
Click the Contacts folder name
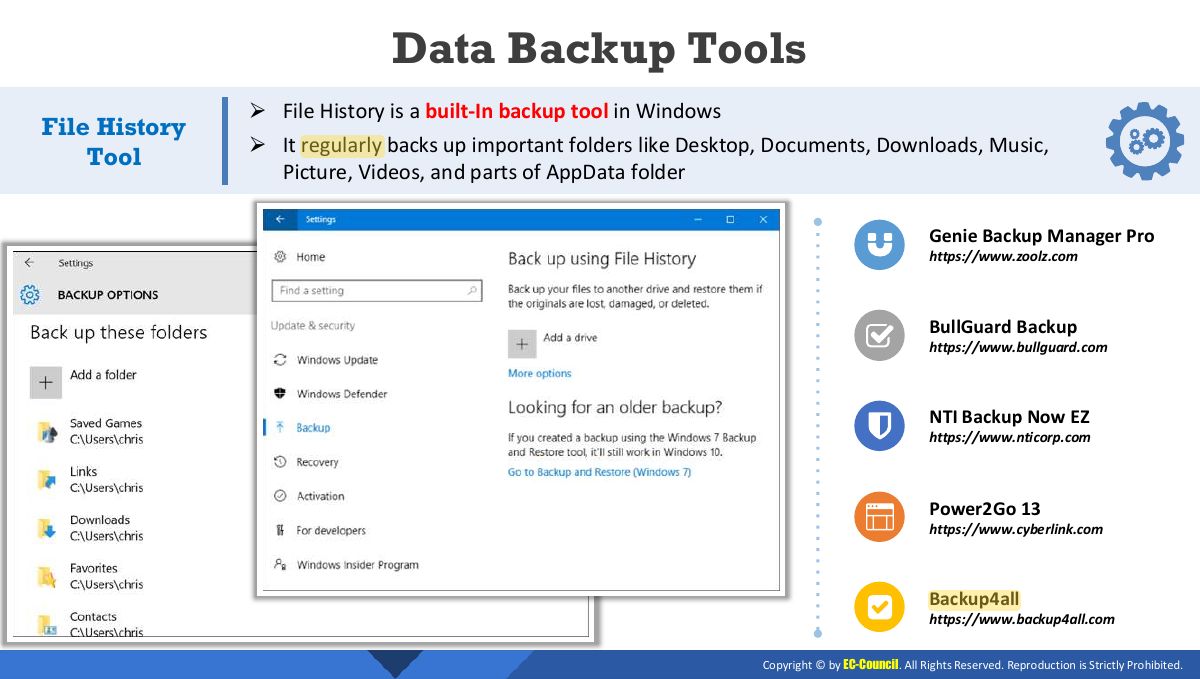tap(93, 617)
